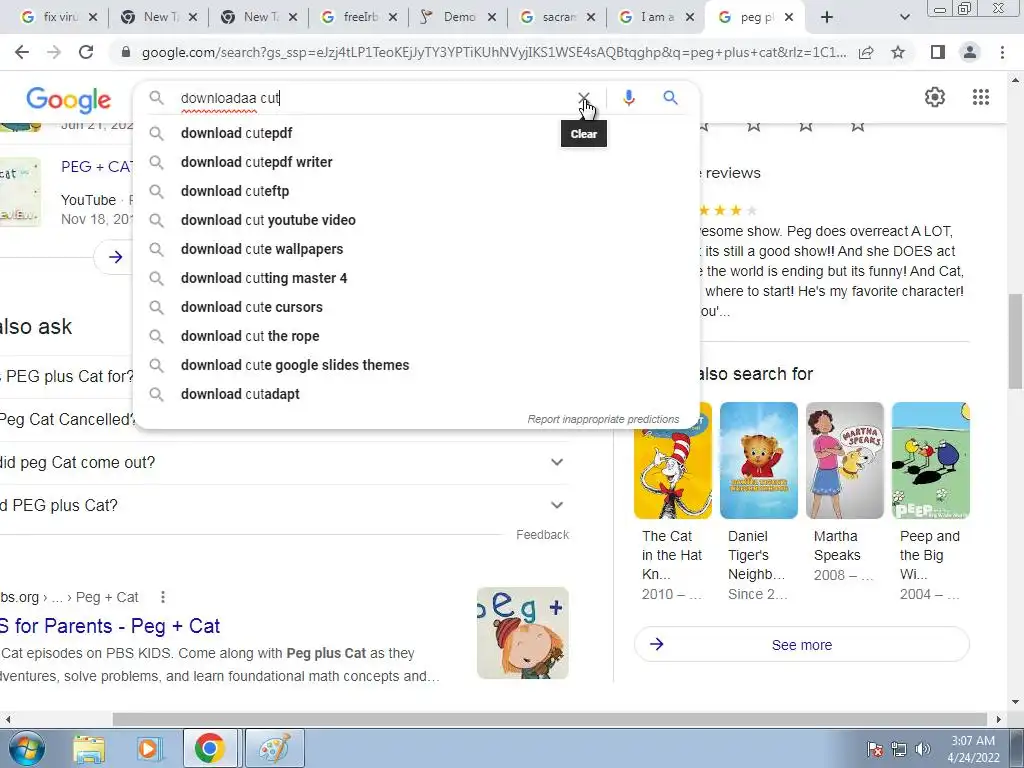Viewport: 1024px width, 768px height.
Task: Reload the current page
Action: tap(86, 52)
